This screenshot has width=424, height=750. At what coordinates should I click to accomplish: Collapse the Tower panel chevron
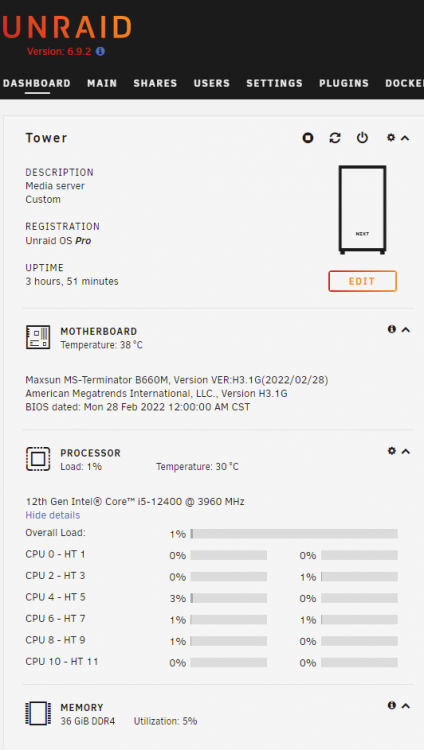tap(405, 138)
